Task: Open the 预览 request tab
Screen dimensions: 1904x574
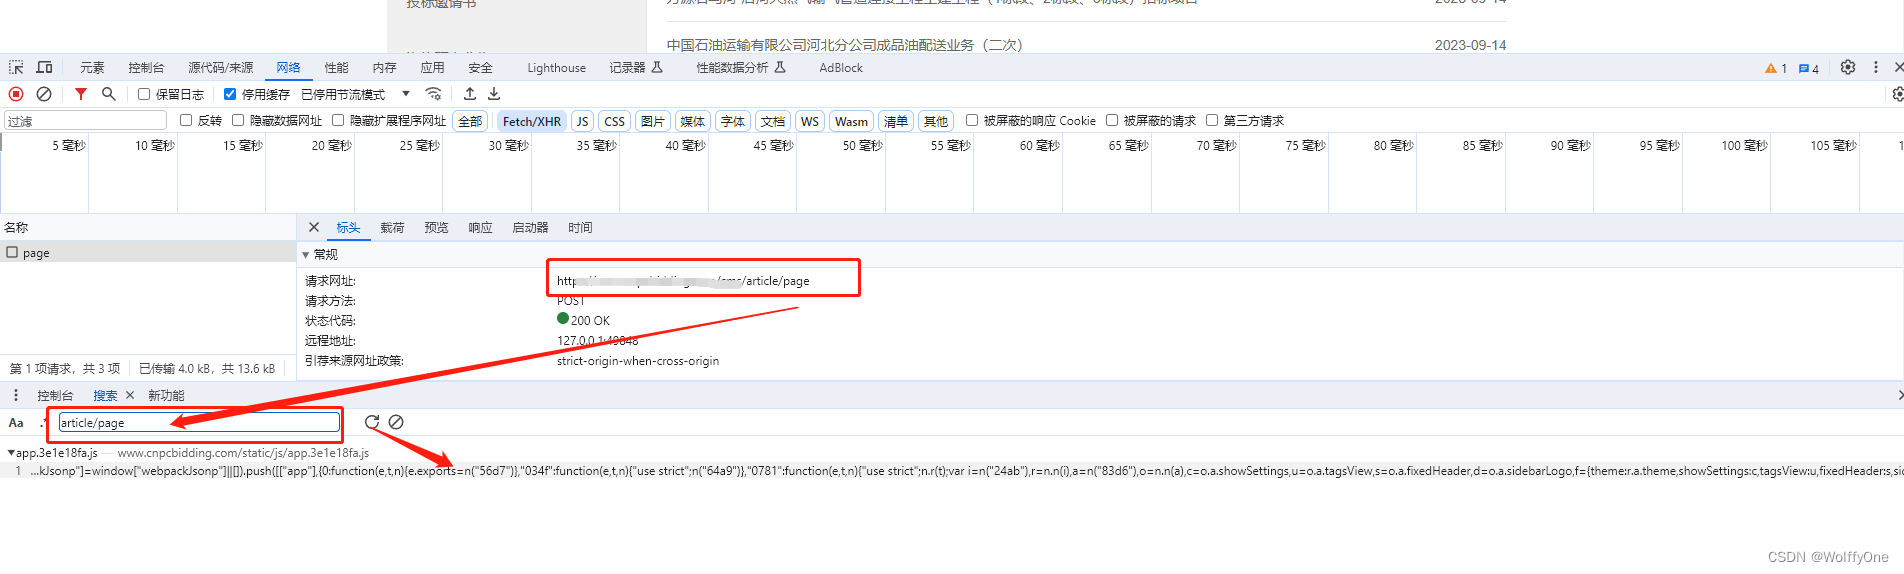Action: point(437,227)
